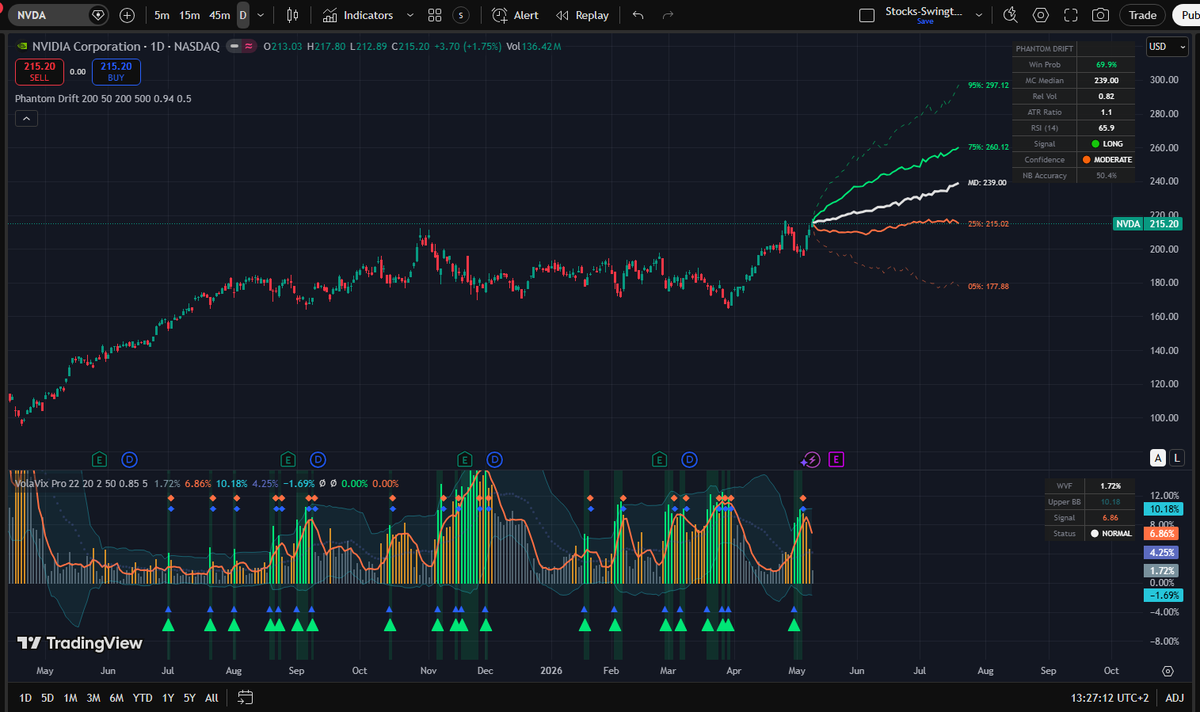Click the red SELL 215.20 button
The width and height of the screenshot is (1200, 712).
[x=39, y=71]
